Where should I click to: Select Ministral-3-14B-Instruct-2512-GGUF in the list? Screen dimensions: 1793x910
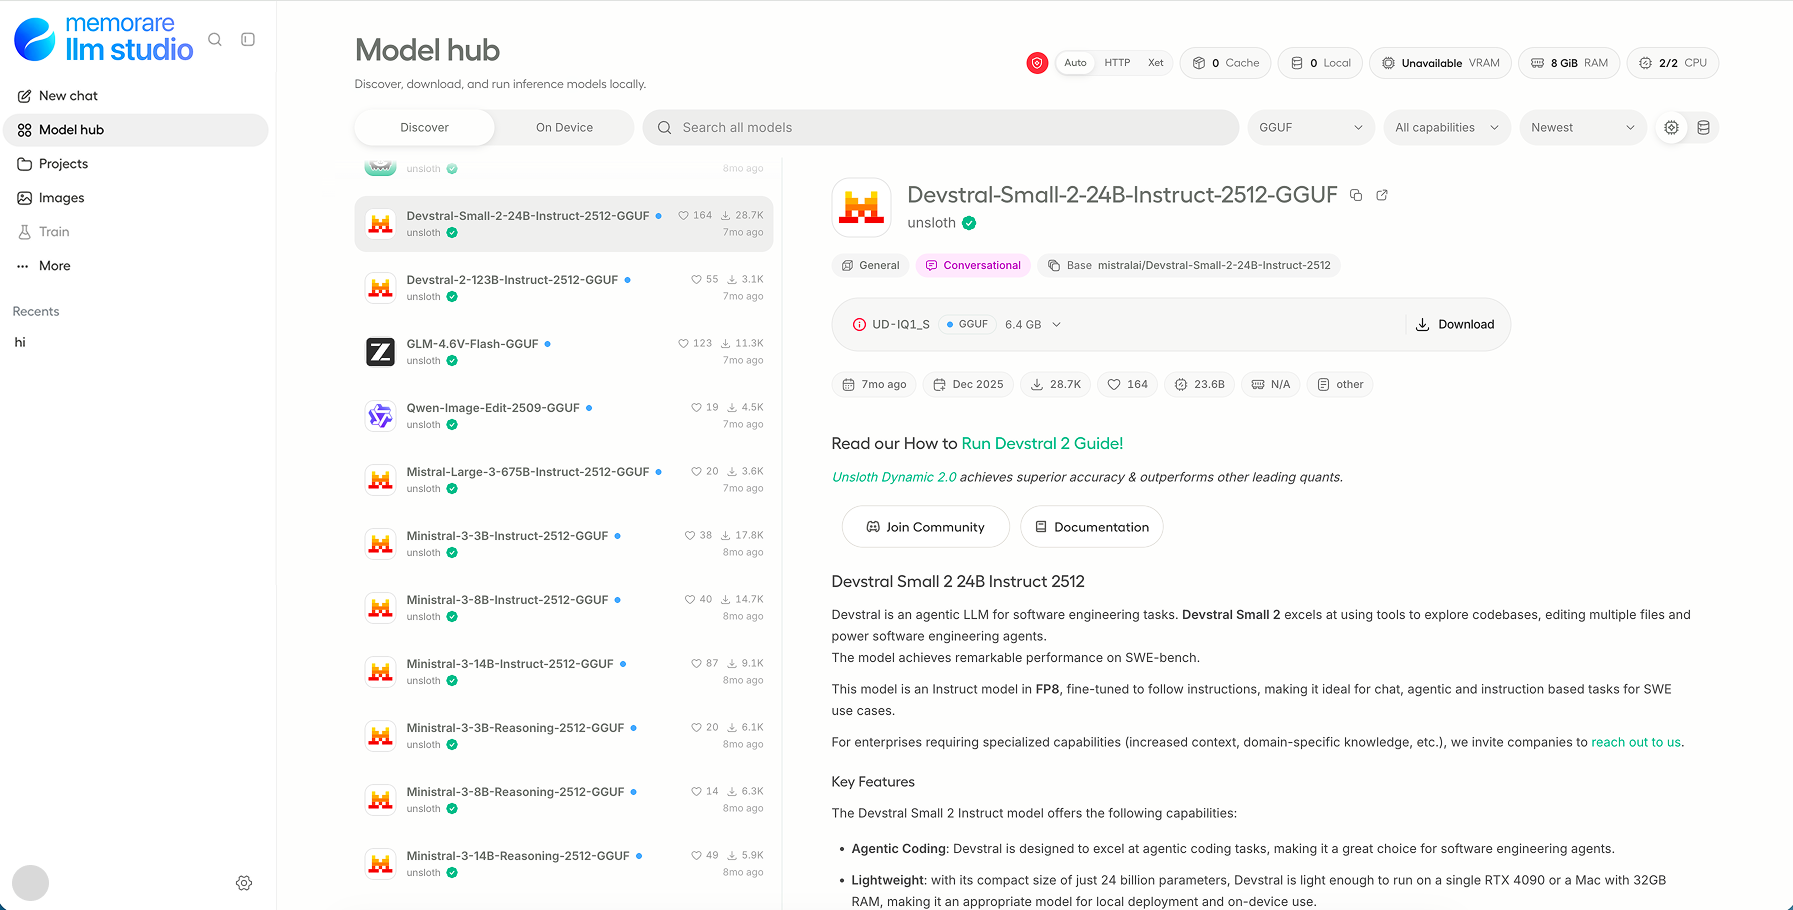coord(564,672)
